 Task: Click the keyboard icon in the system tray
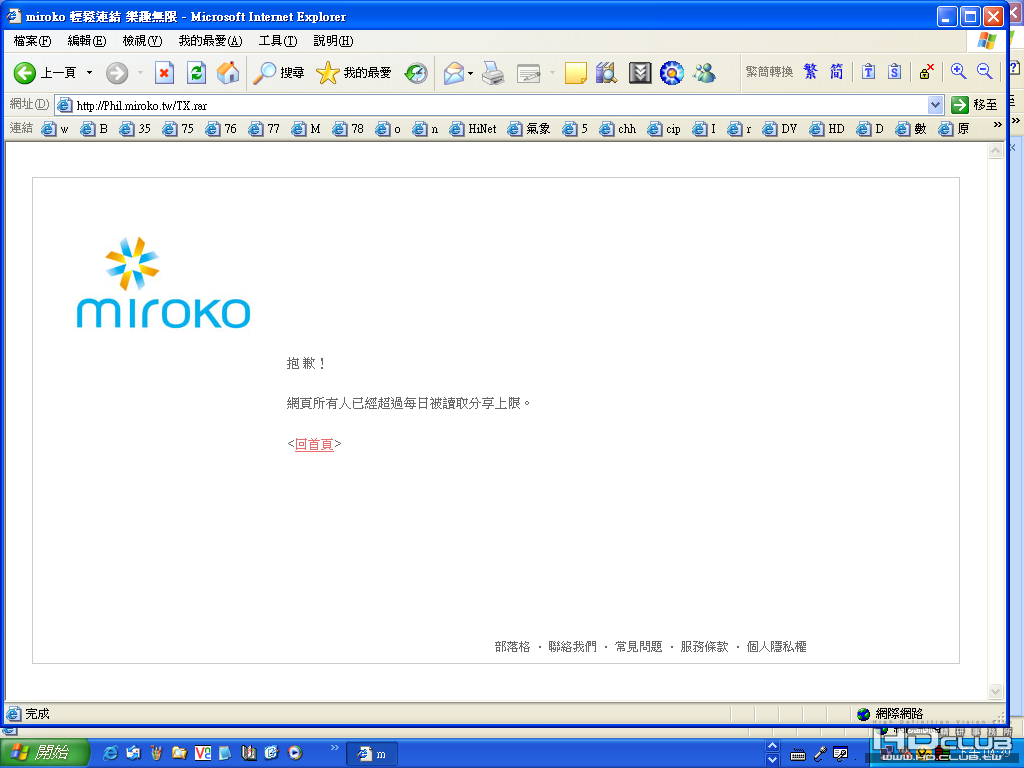coord(797,756)
